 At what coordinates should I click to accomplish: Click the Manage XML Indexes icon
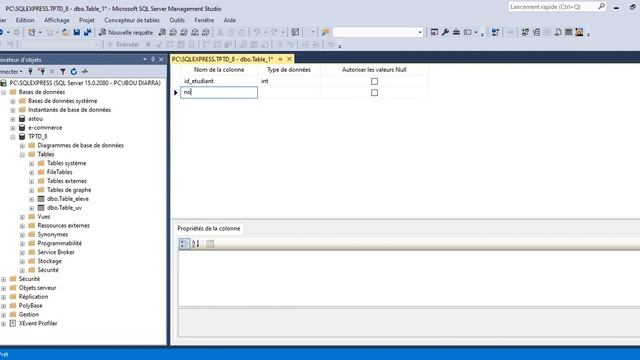(x=558, y=32)
